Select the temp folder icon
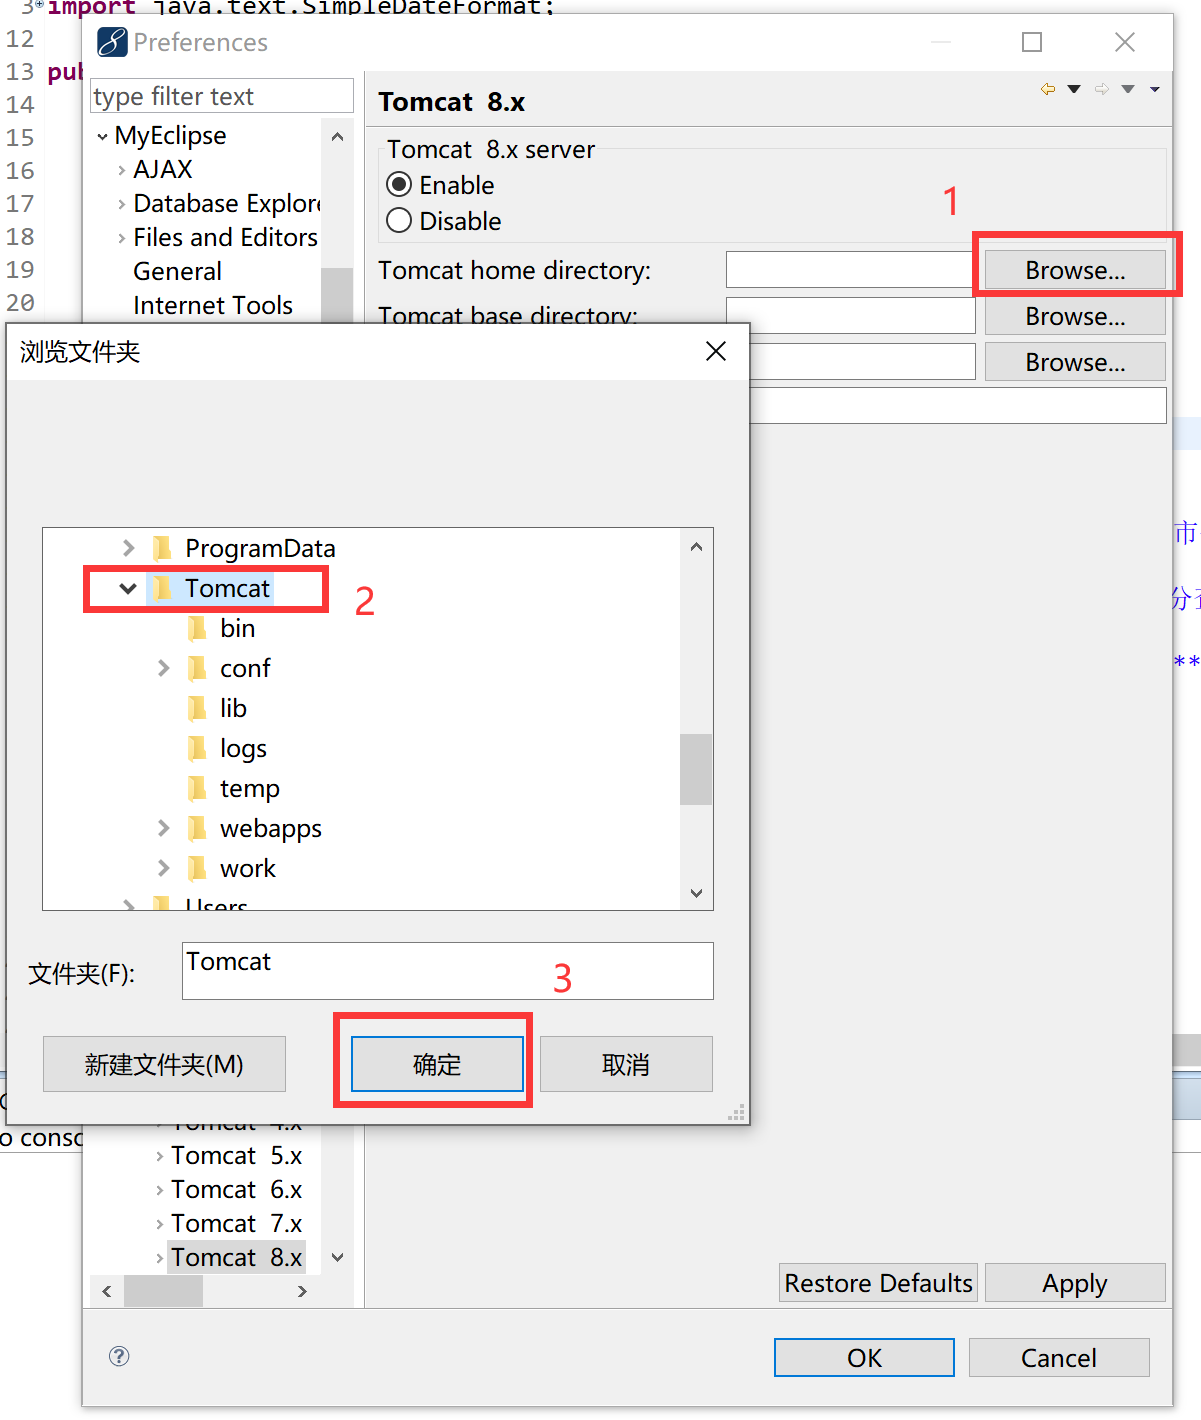Screen dimensions: 1201x1420 pos(197,788)
